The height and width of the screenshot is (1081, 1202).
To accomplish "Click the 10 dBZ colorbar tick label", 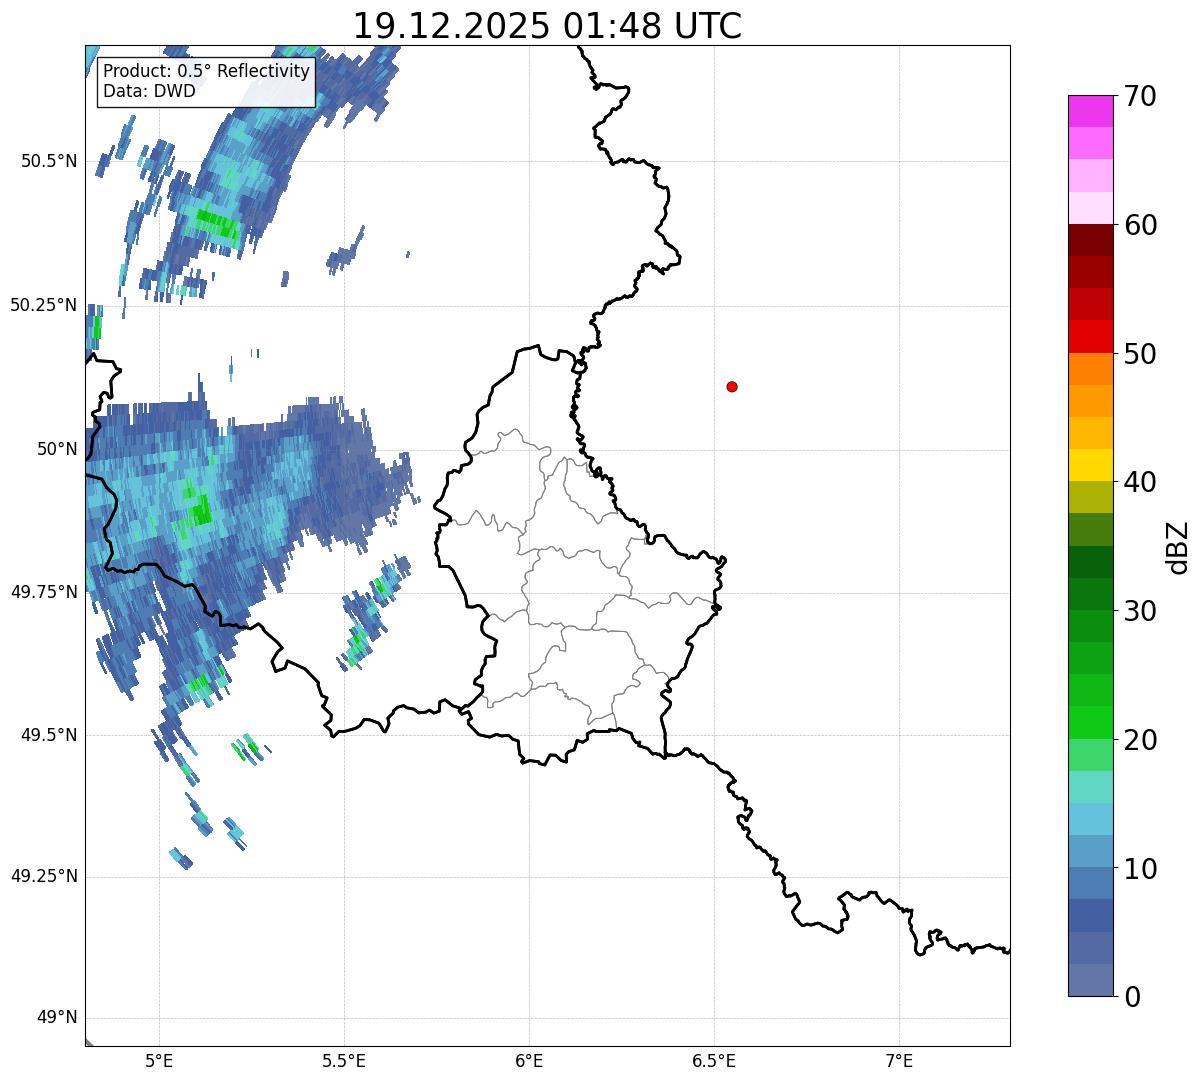I will point(1140,869).
